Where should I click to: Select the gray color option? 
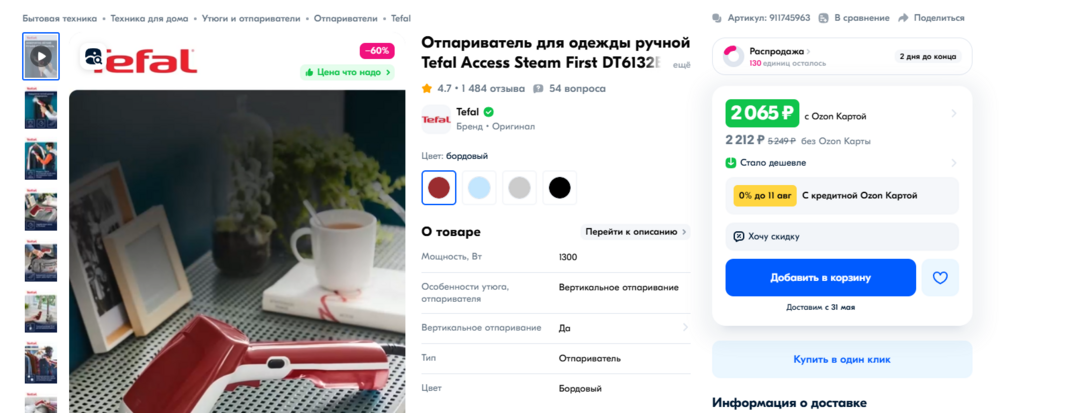pyautogui.click(x=519, y=188)
